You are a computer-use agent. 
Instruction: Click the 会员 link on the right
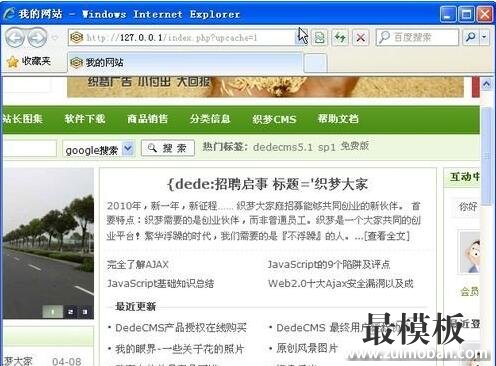[469, 292]
